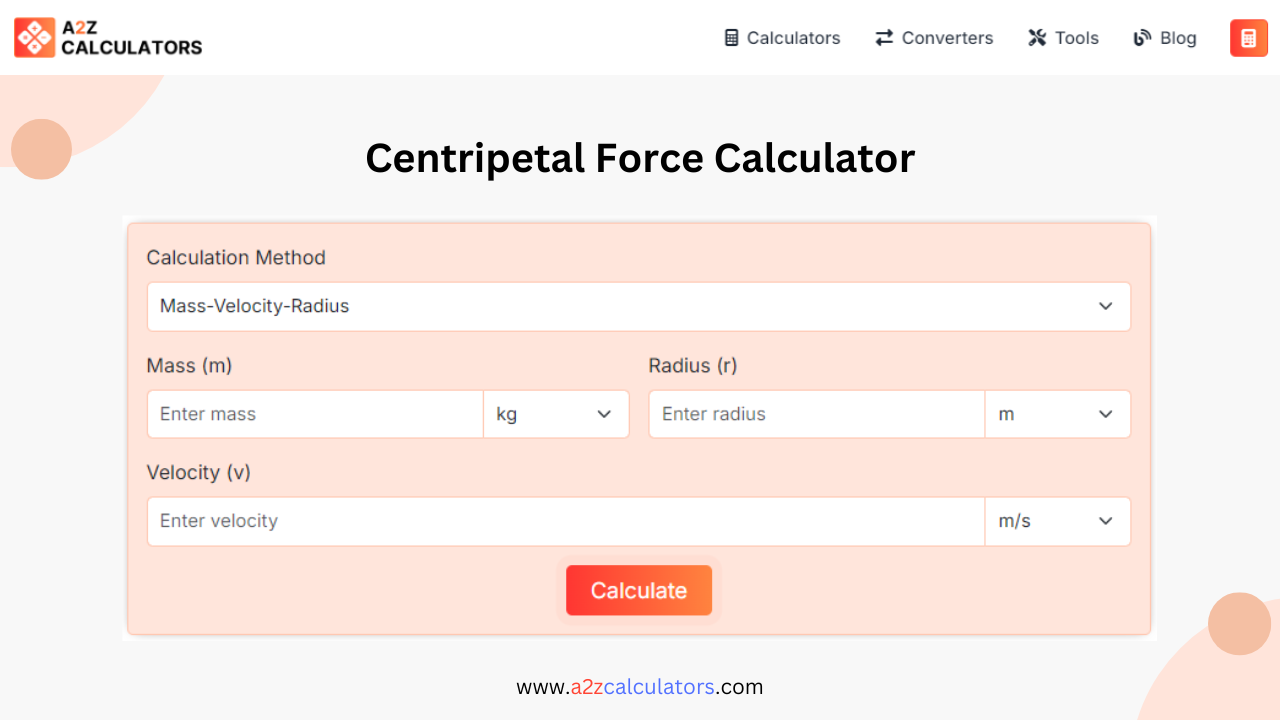Screen dimensions: 1280x720
Task: Open the orange calculator icon button top right
Action: tap(1248, 37)
